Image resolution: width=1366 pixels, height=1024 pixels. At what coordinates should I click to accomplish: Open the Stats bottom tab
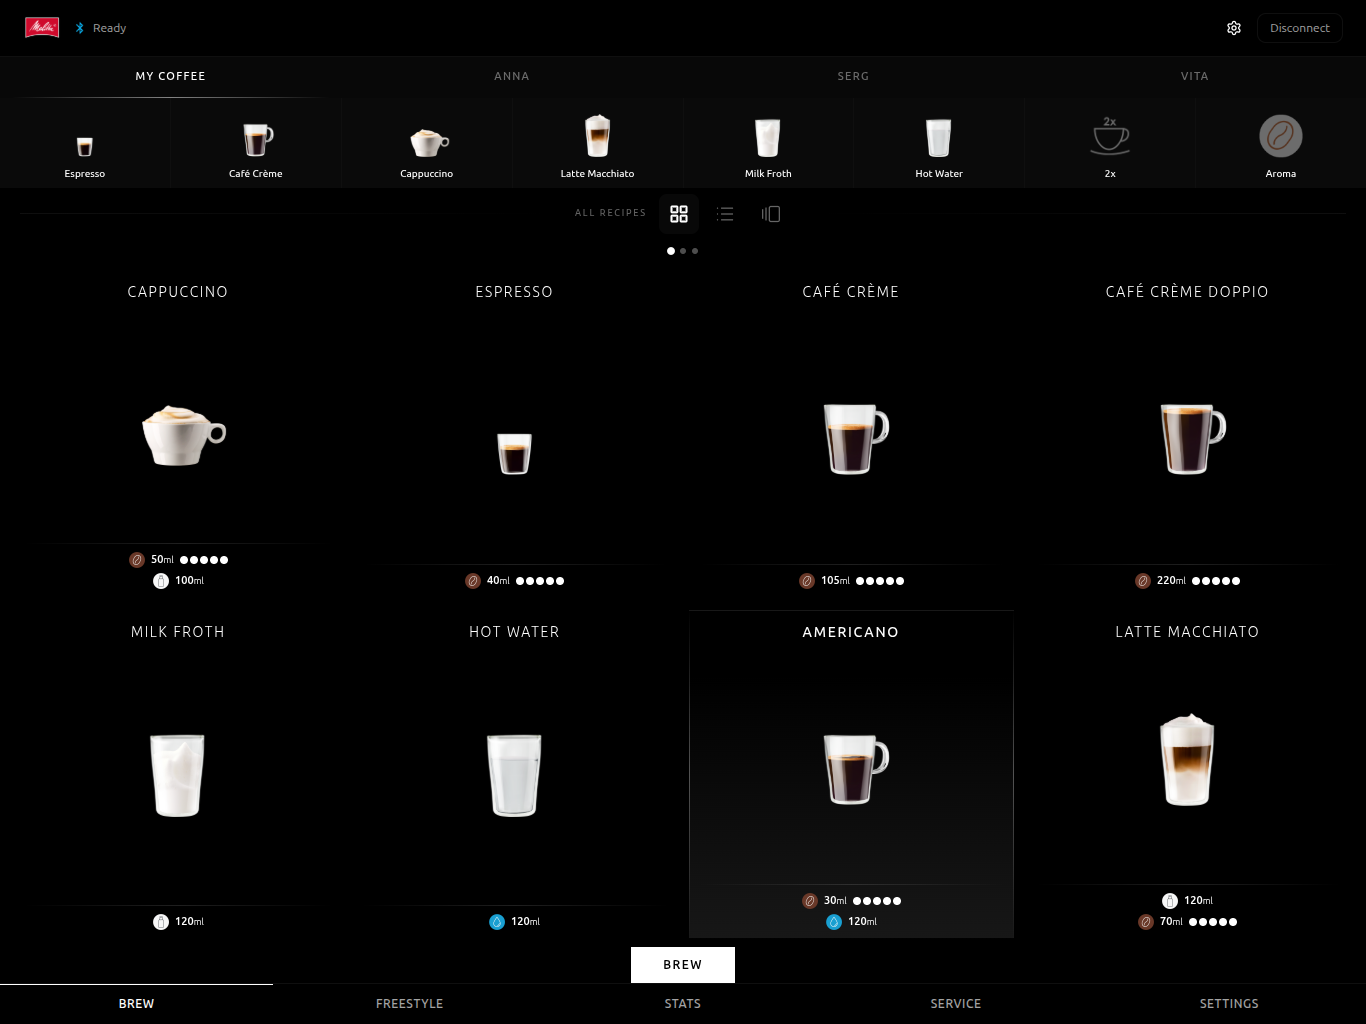[x=683, y=1004]
